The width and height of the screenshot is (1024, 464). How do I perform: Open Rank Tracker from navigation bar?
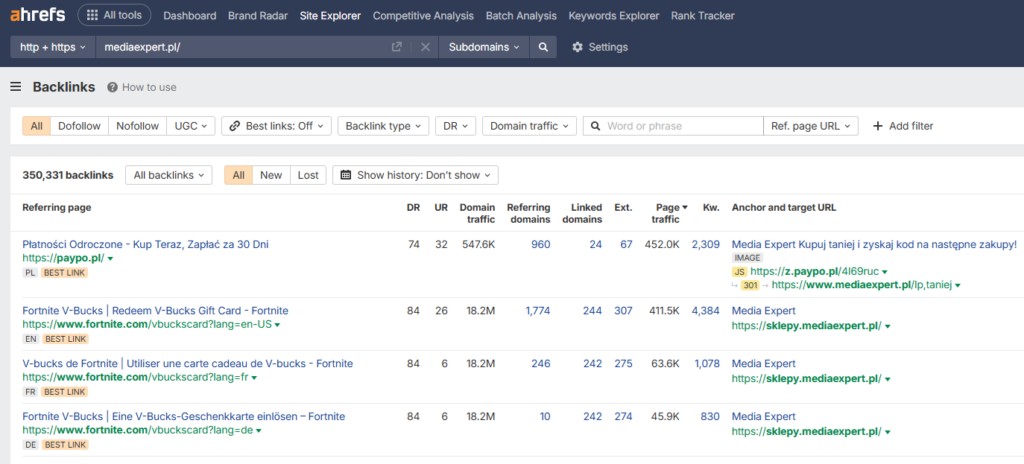(702, 16)
